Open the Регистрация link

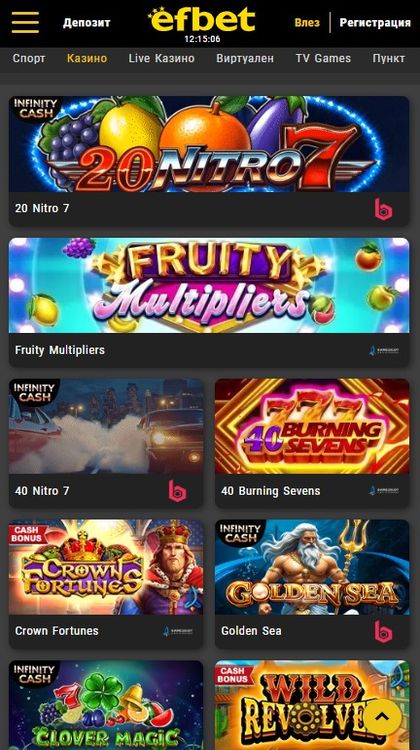(x=375, y=22)
